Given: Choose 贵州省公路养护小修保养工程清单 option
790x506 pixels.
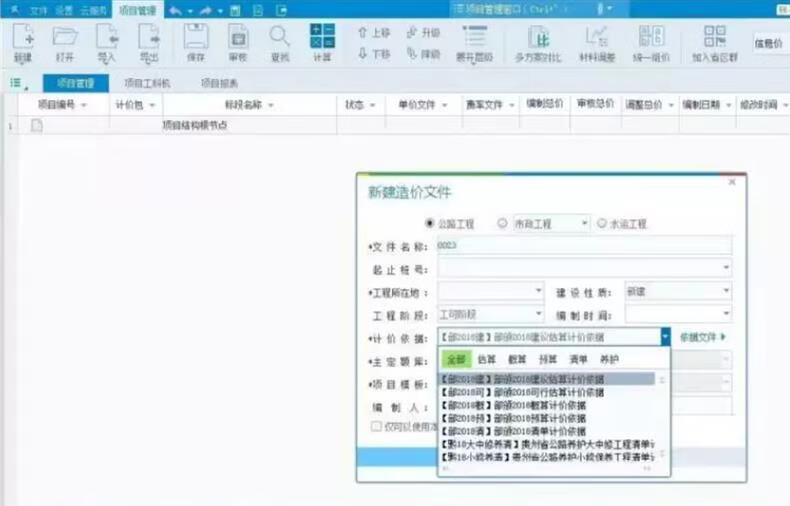Looking at the screenshot, I should pos(548,458).
